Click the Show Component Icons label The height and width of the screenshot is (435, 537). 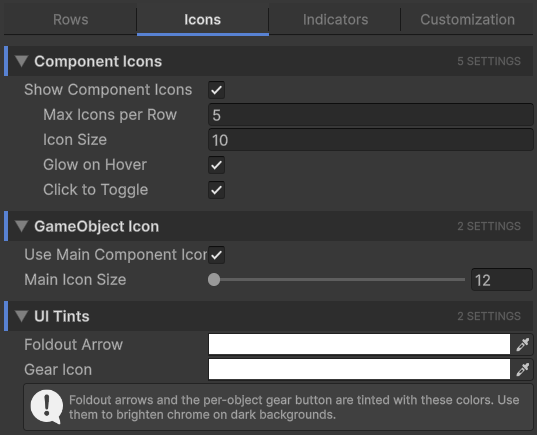pyautogui.click(x=108, y=90)
